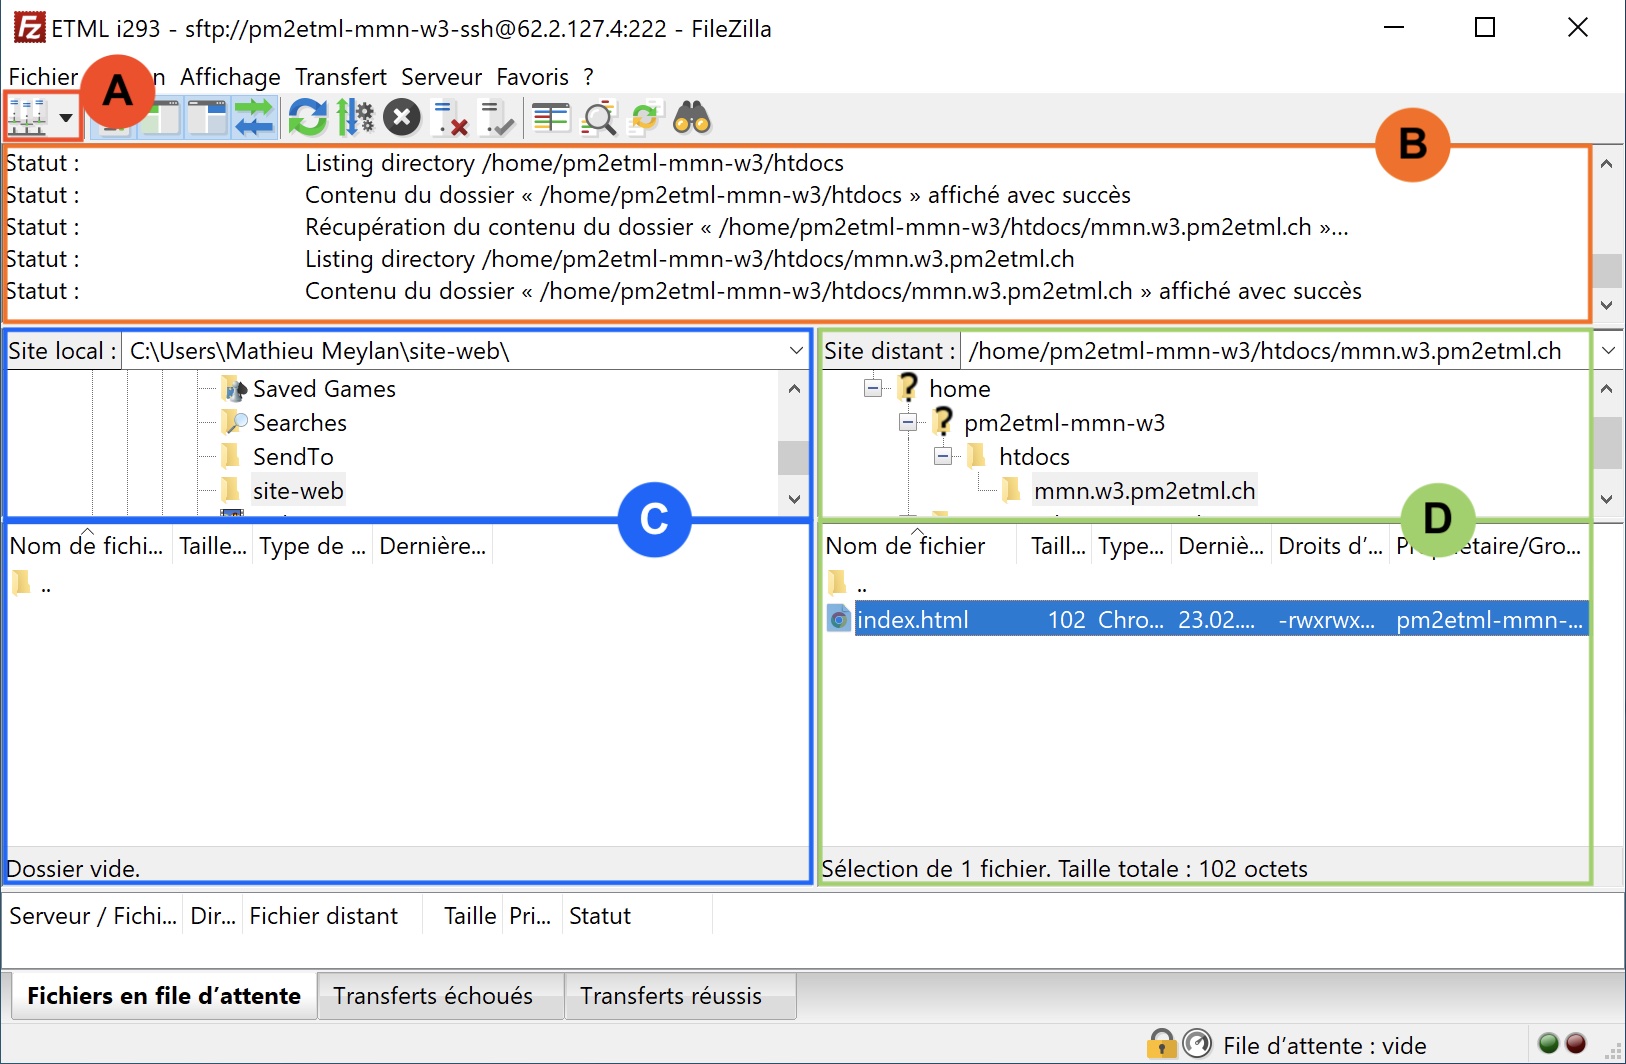Disconnect from the current server

point(451,118)
